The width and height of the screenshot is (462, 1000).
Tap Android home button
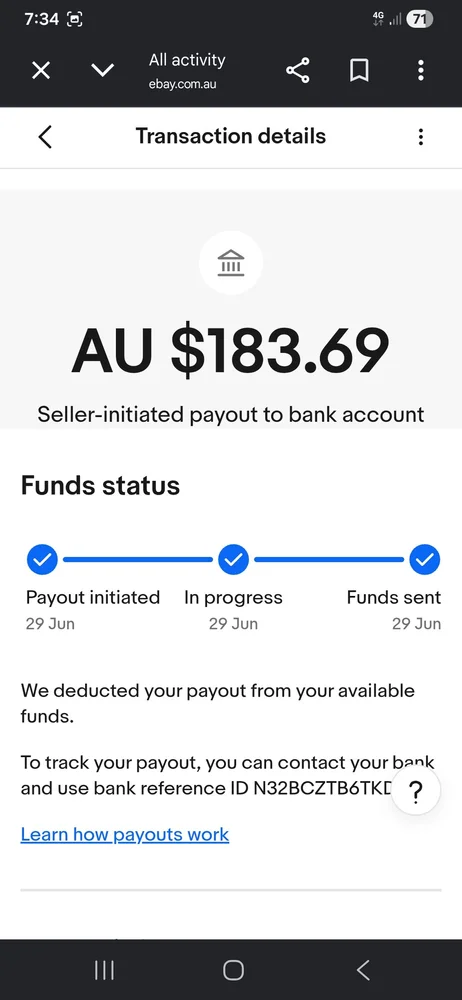[x=234, y=970]
